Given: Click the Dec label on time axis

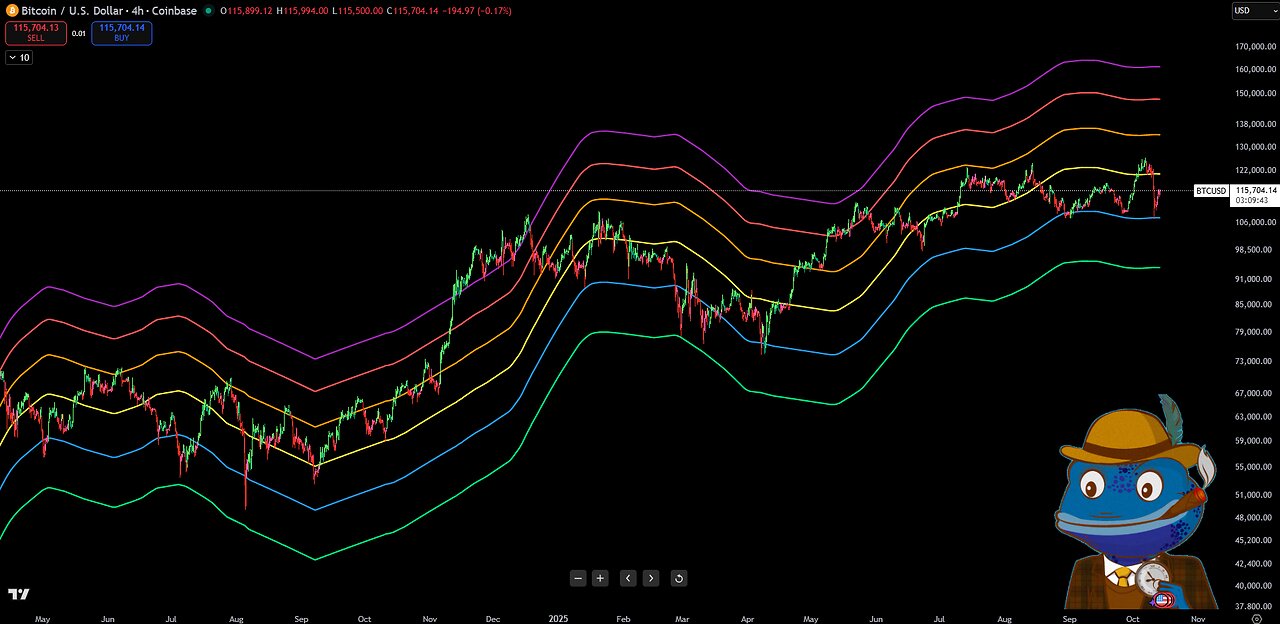Looking at the screenshot, I should click(493, 619).
